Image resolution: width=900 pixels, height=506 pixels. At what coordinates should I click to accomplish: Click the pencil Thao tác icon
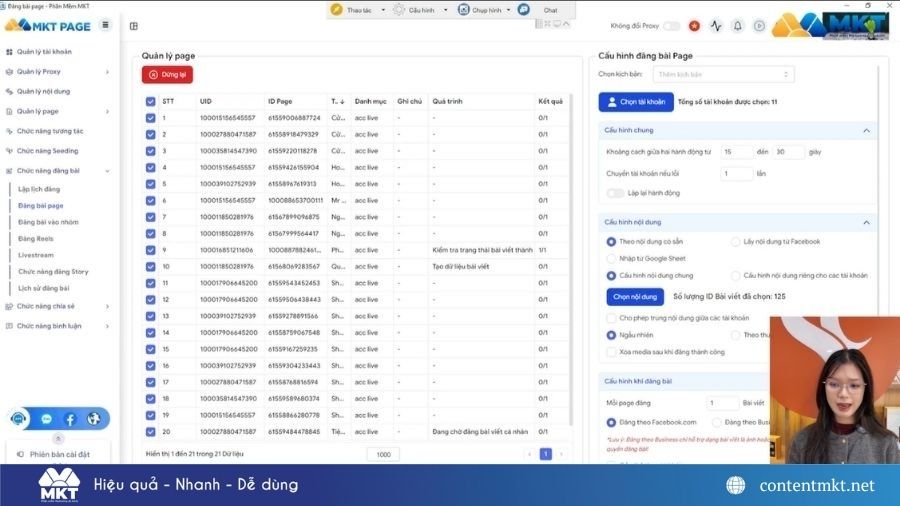click(x=336, y=10)
